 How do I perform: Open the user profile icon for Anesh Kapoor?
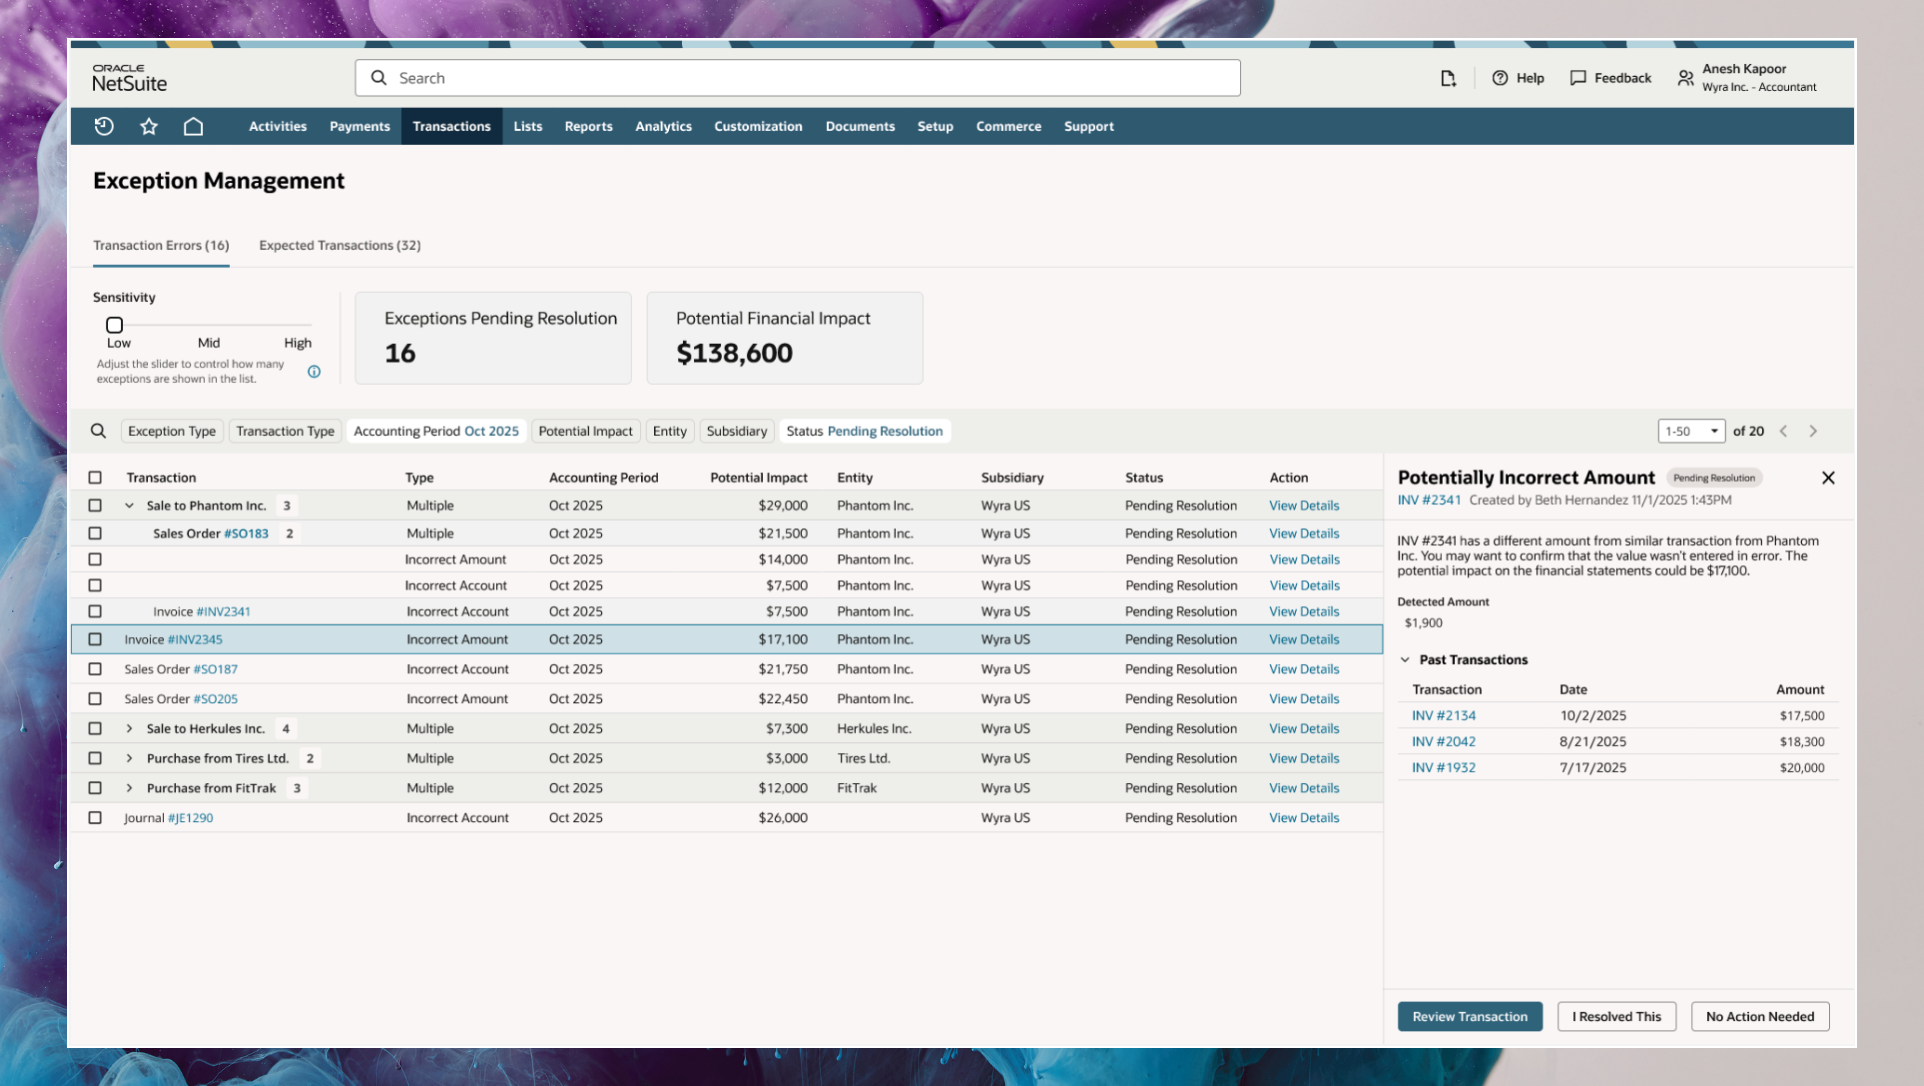coord(1686,78)
